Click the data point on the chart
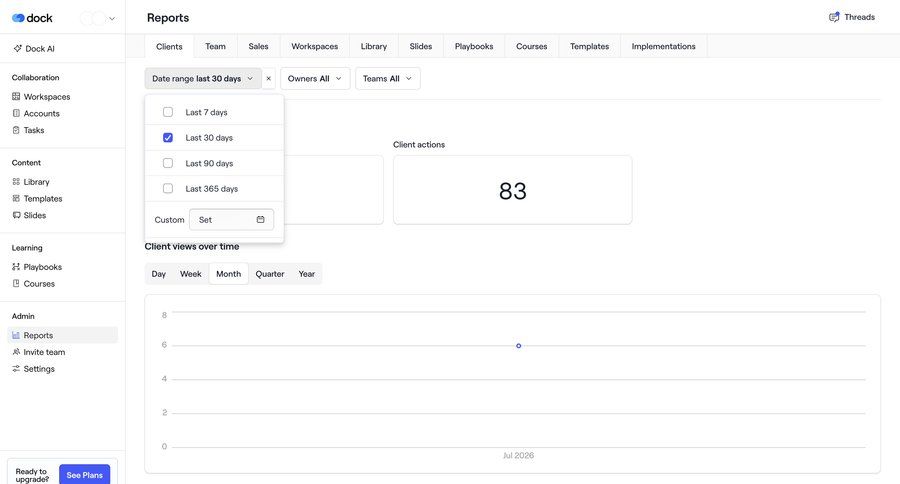Viewport: 900px width, 484px height. (518, 346)
